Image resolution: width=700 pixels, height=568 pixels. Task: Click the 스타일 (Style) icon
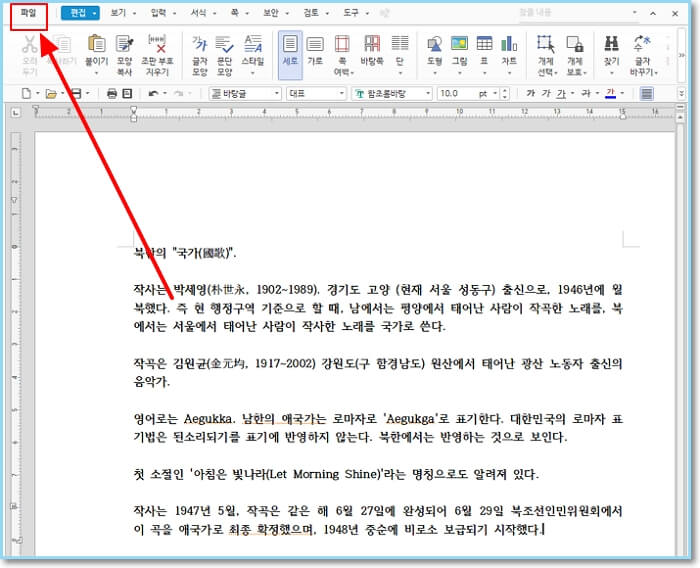[x=253, y=44]
